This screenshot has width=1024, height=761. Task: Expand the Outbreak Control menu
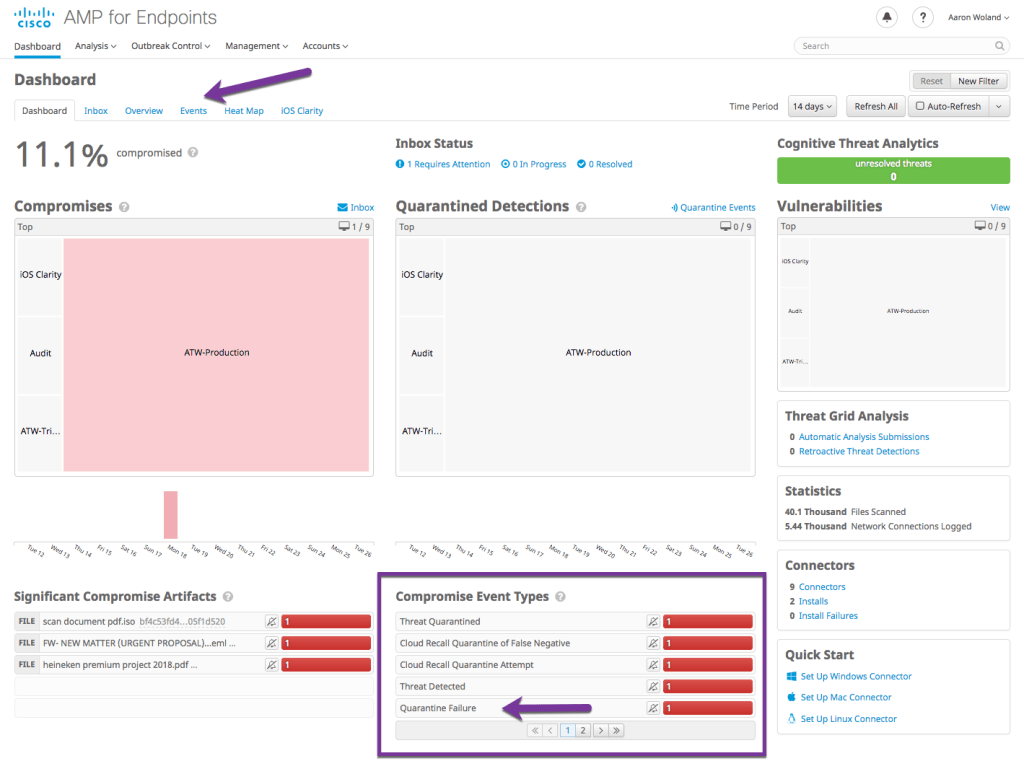click(x=170, y=46)
